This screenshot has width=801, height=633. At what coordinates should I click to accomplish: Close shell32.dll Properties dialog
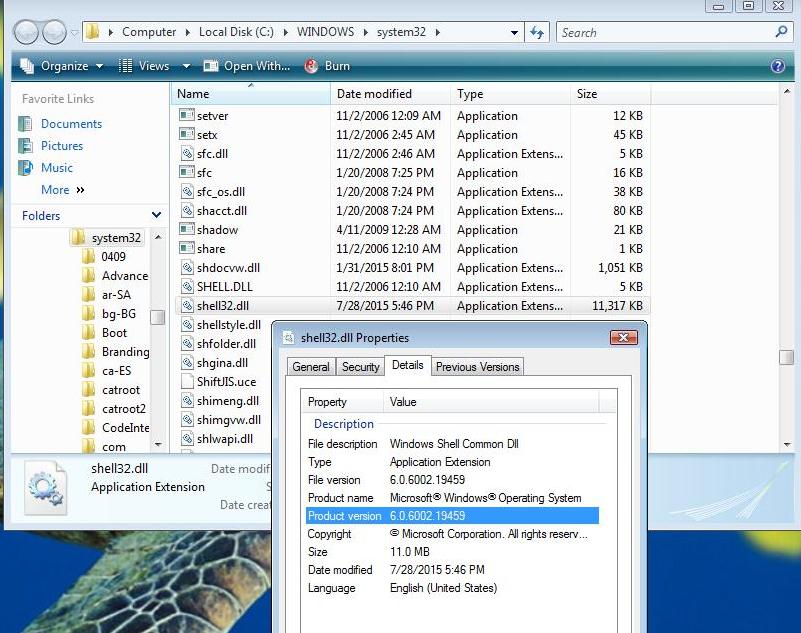coord(624,337)
